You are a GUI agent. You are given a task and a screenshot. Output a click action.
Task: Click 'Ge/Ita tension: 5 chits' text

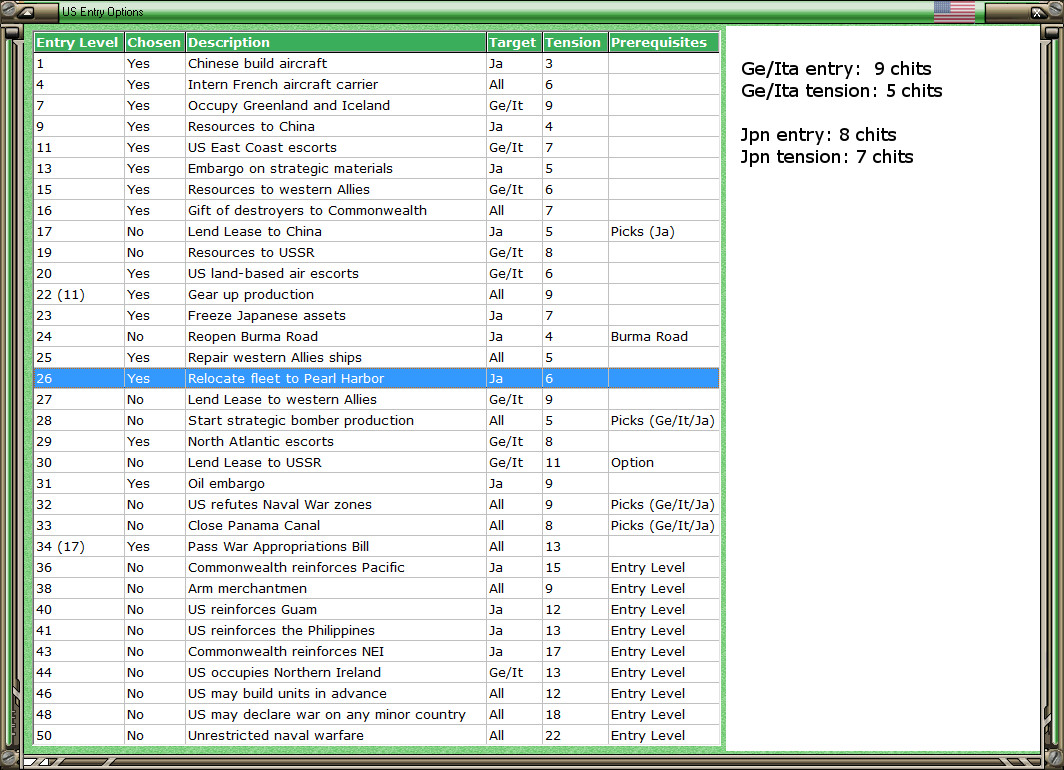[841, 91]
